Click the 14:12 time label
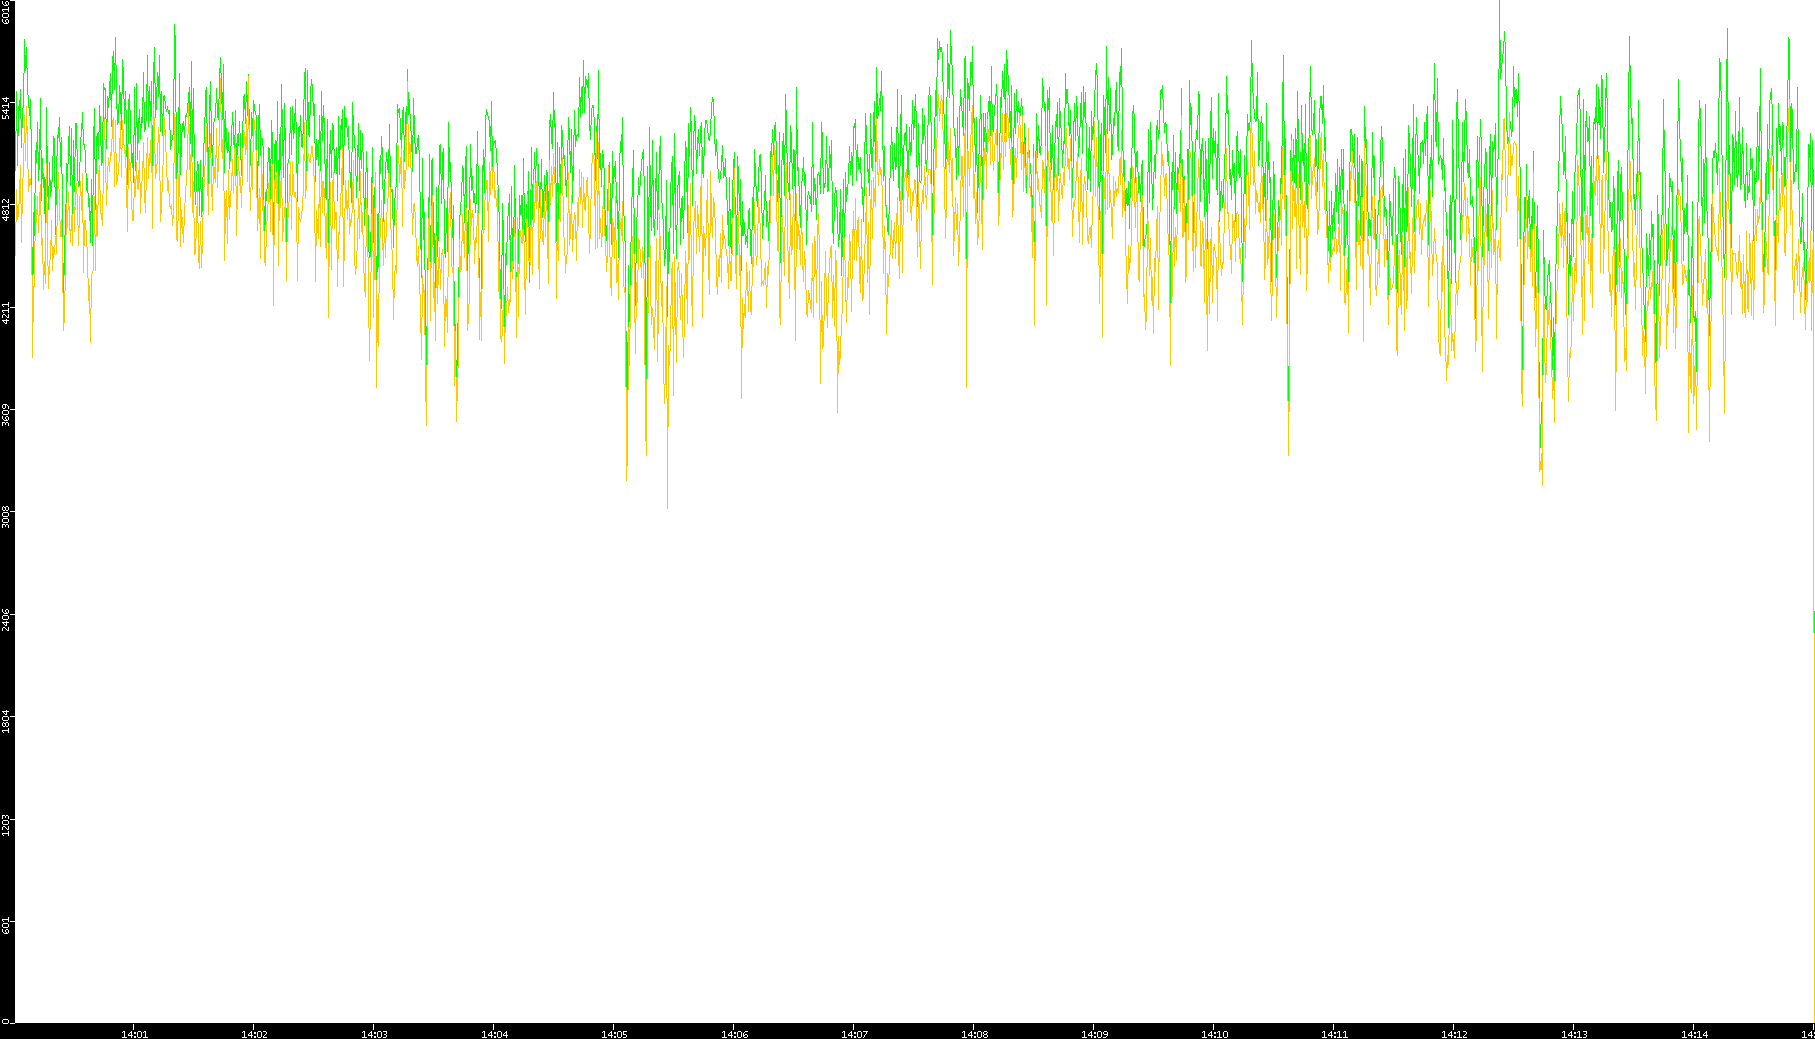1815x1039 pixels. [x=1454, y=1034]
